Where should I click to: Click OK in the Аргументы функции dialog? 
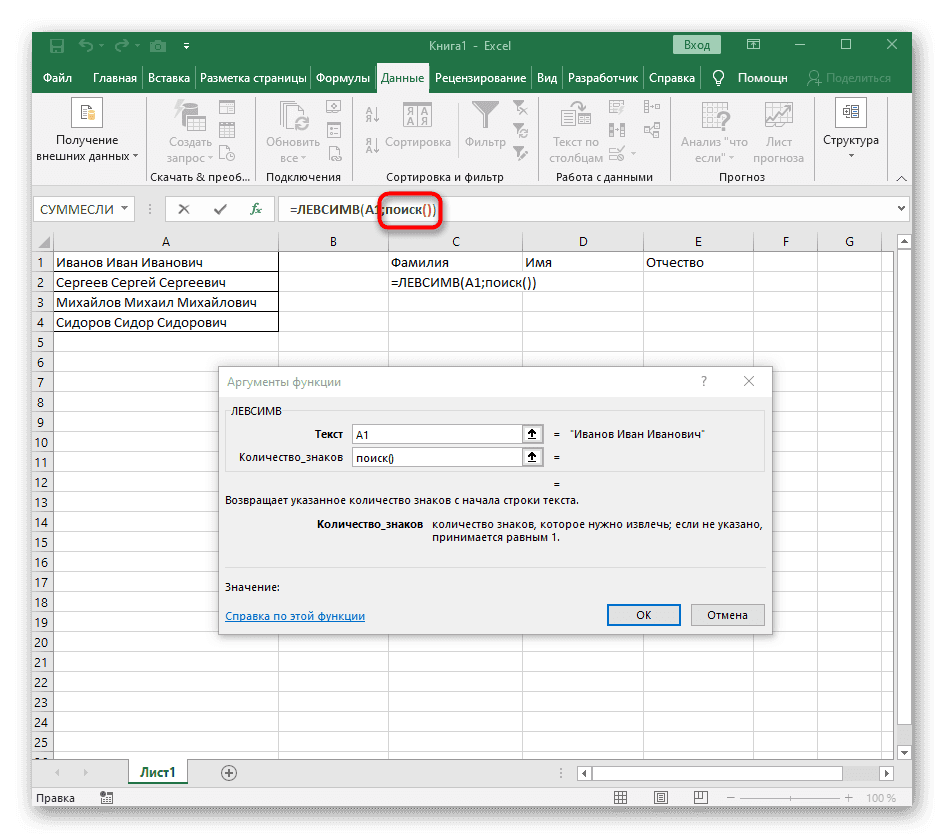[643, 615]
